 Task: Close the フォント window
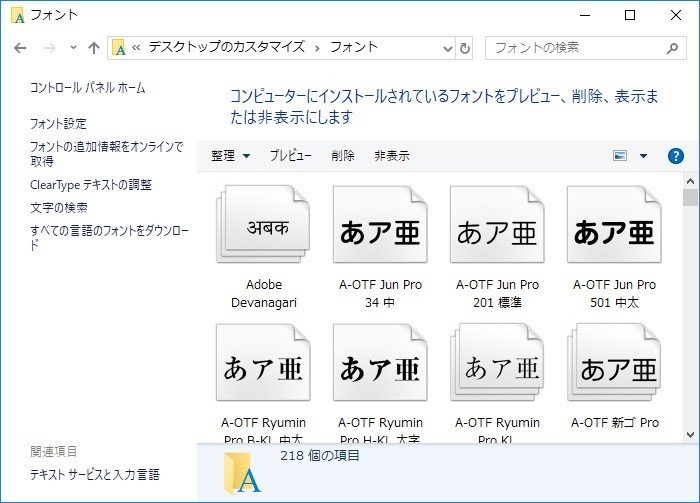(676, 15)
